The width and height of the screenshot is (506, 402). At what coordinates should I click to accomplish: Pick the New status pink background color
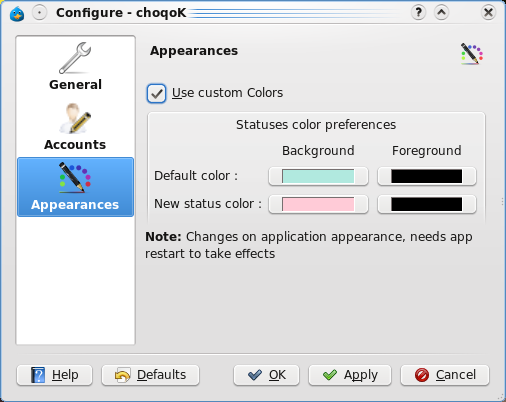pyautogui.click(x=318, y=204)
